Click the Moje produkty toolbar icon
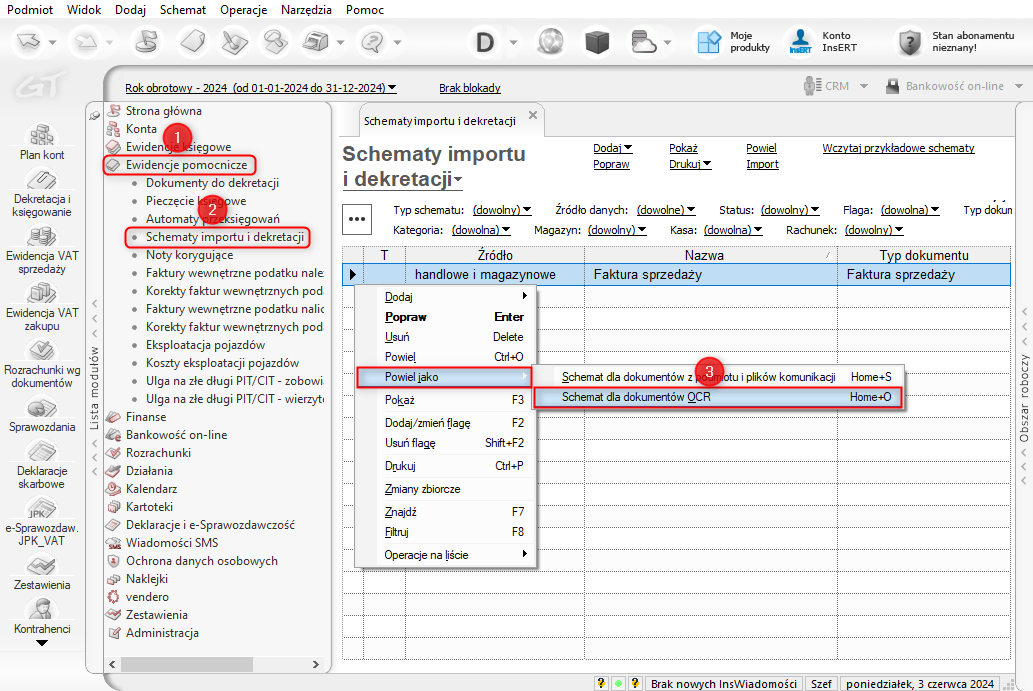Image resolution: width=1033 pixels, height=691 pixels. click(709, 42)
